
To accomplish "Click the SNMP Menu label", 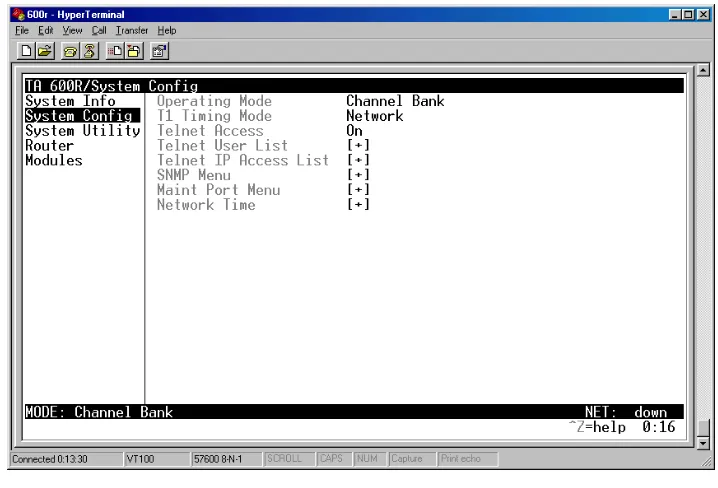I will [194, 175].
